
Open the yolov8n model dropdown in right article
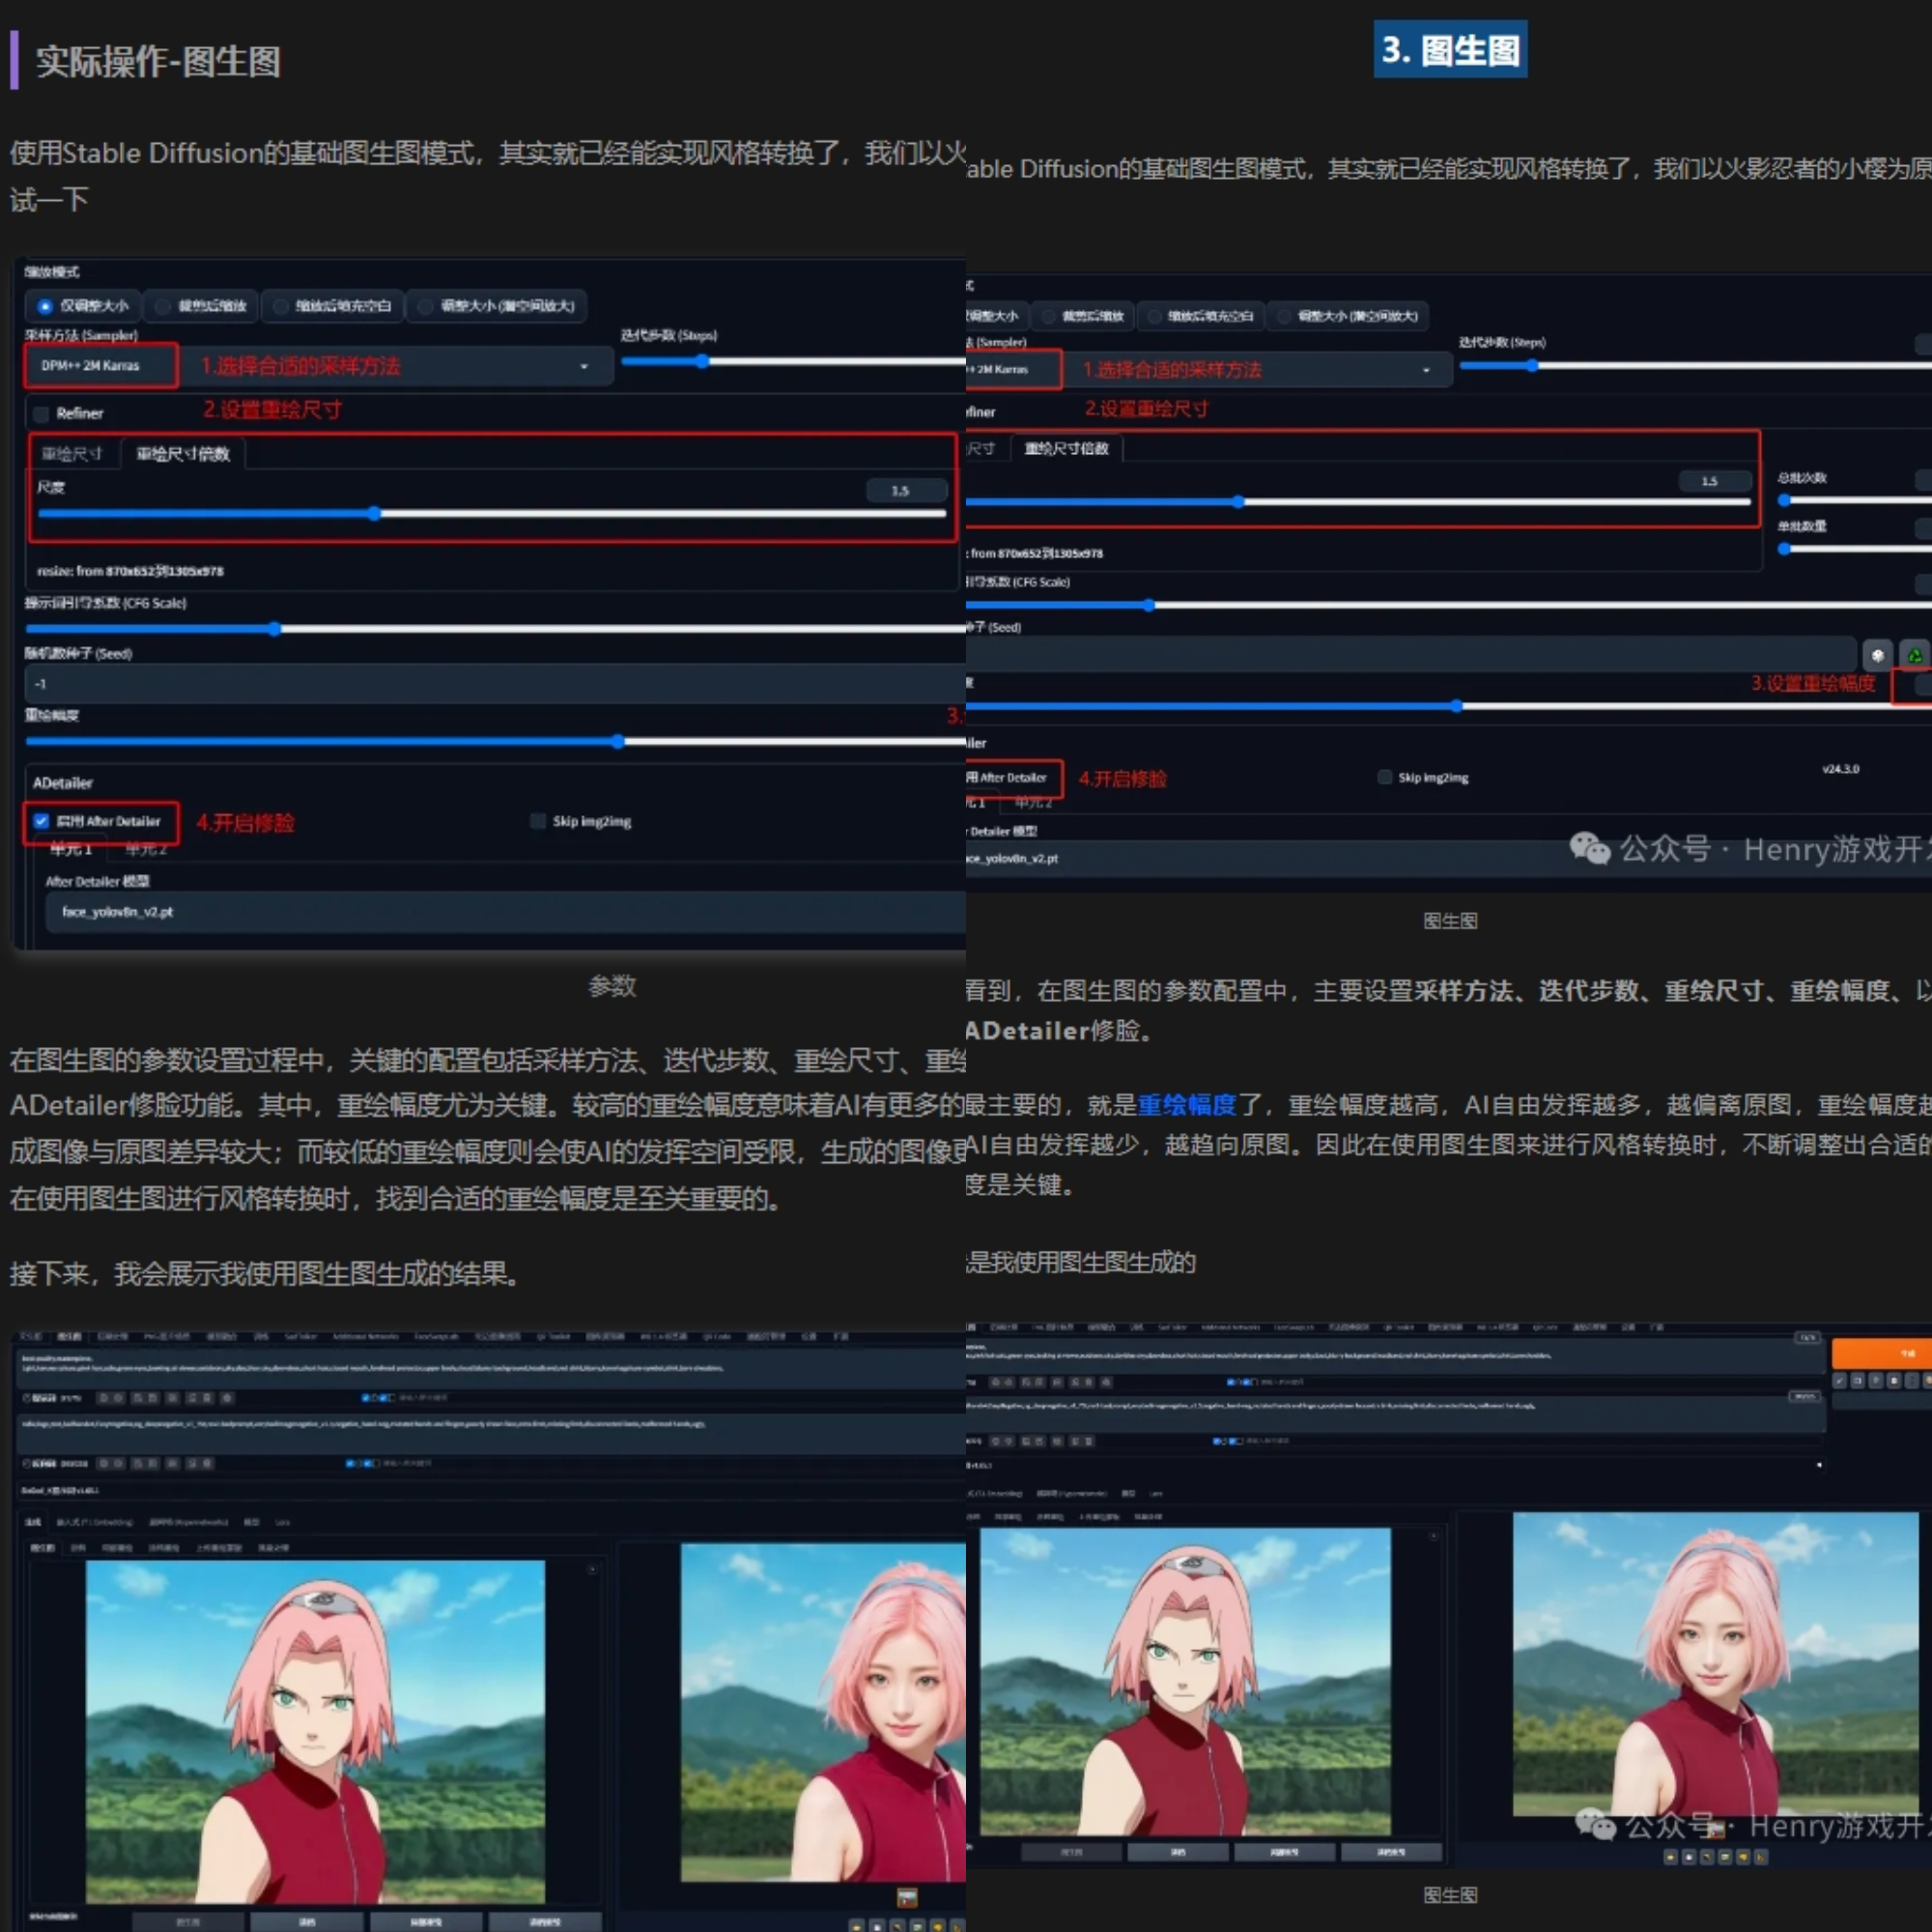(x=1447, y=859)
